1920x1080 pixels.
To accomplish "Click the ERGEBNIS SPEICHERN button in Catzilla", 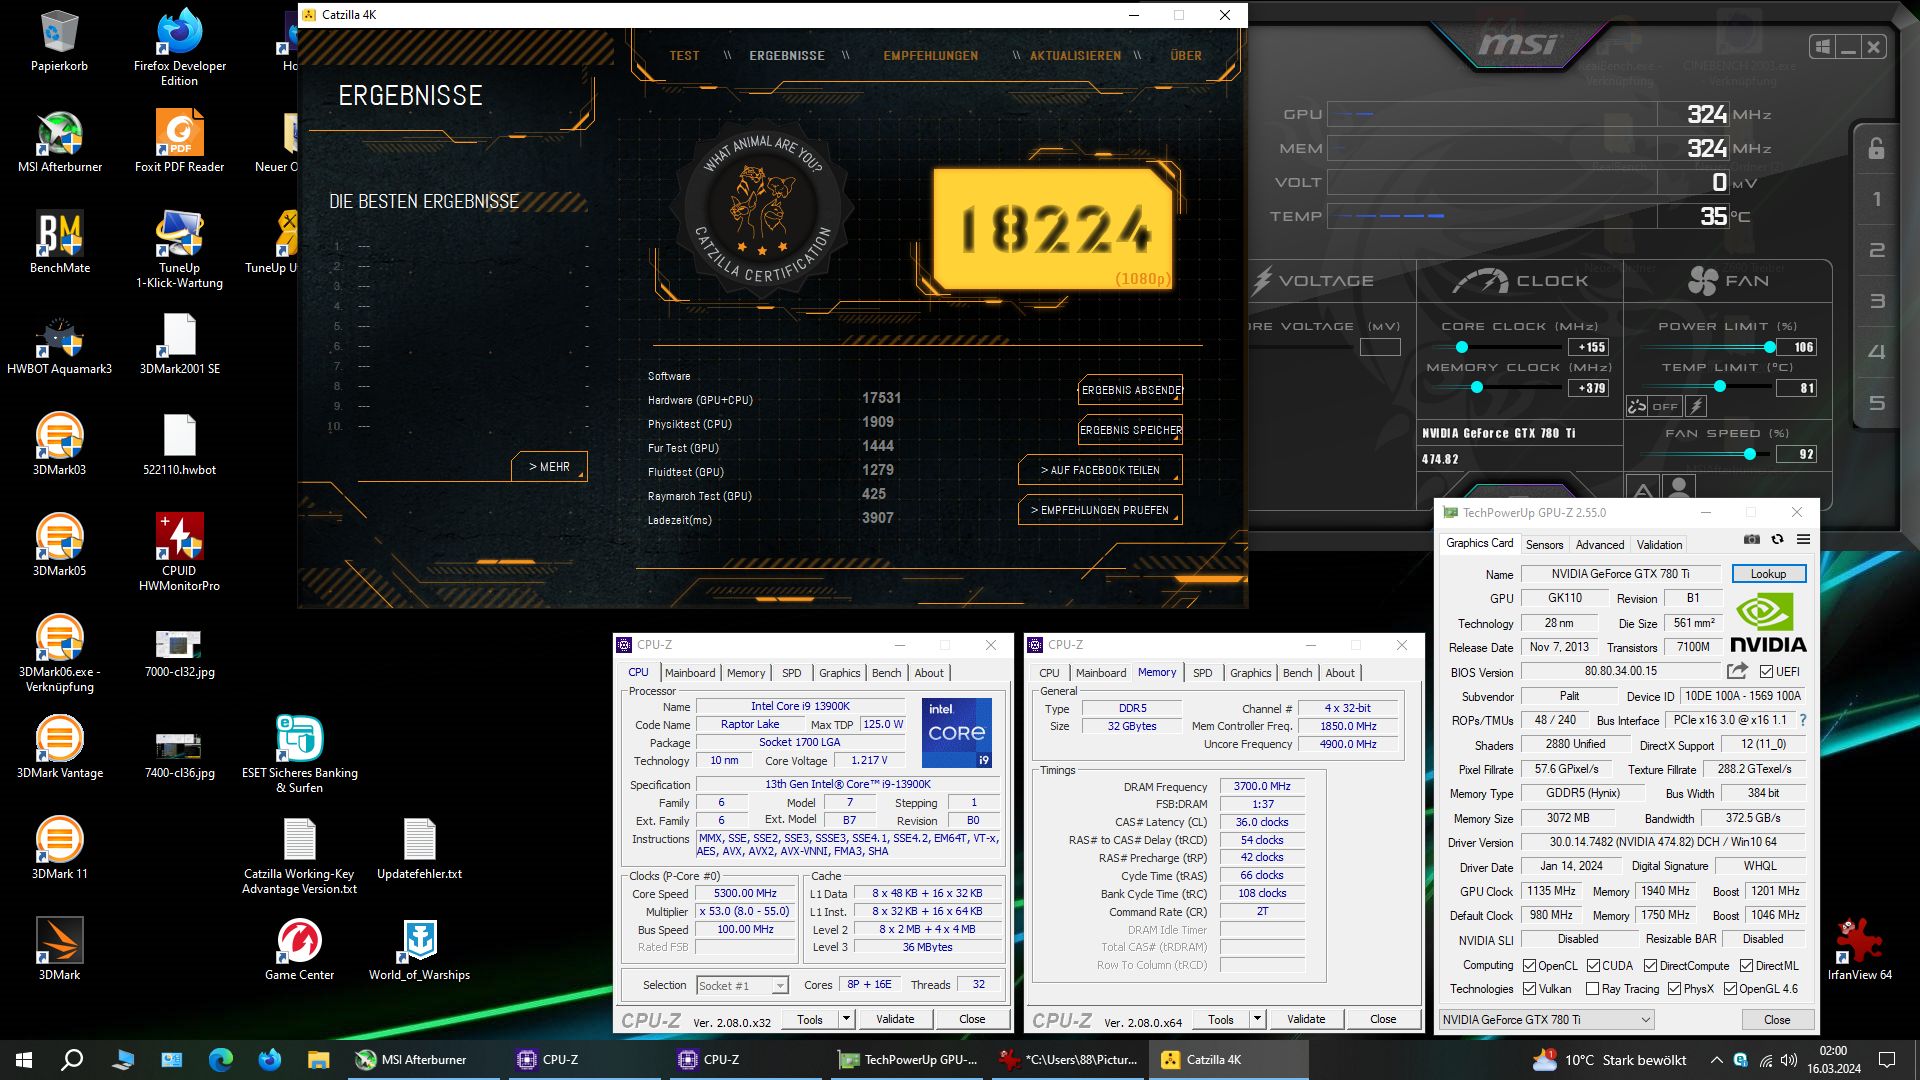I will tap(1131, 430).
